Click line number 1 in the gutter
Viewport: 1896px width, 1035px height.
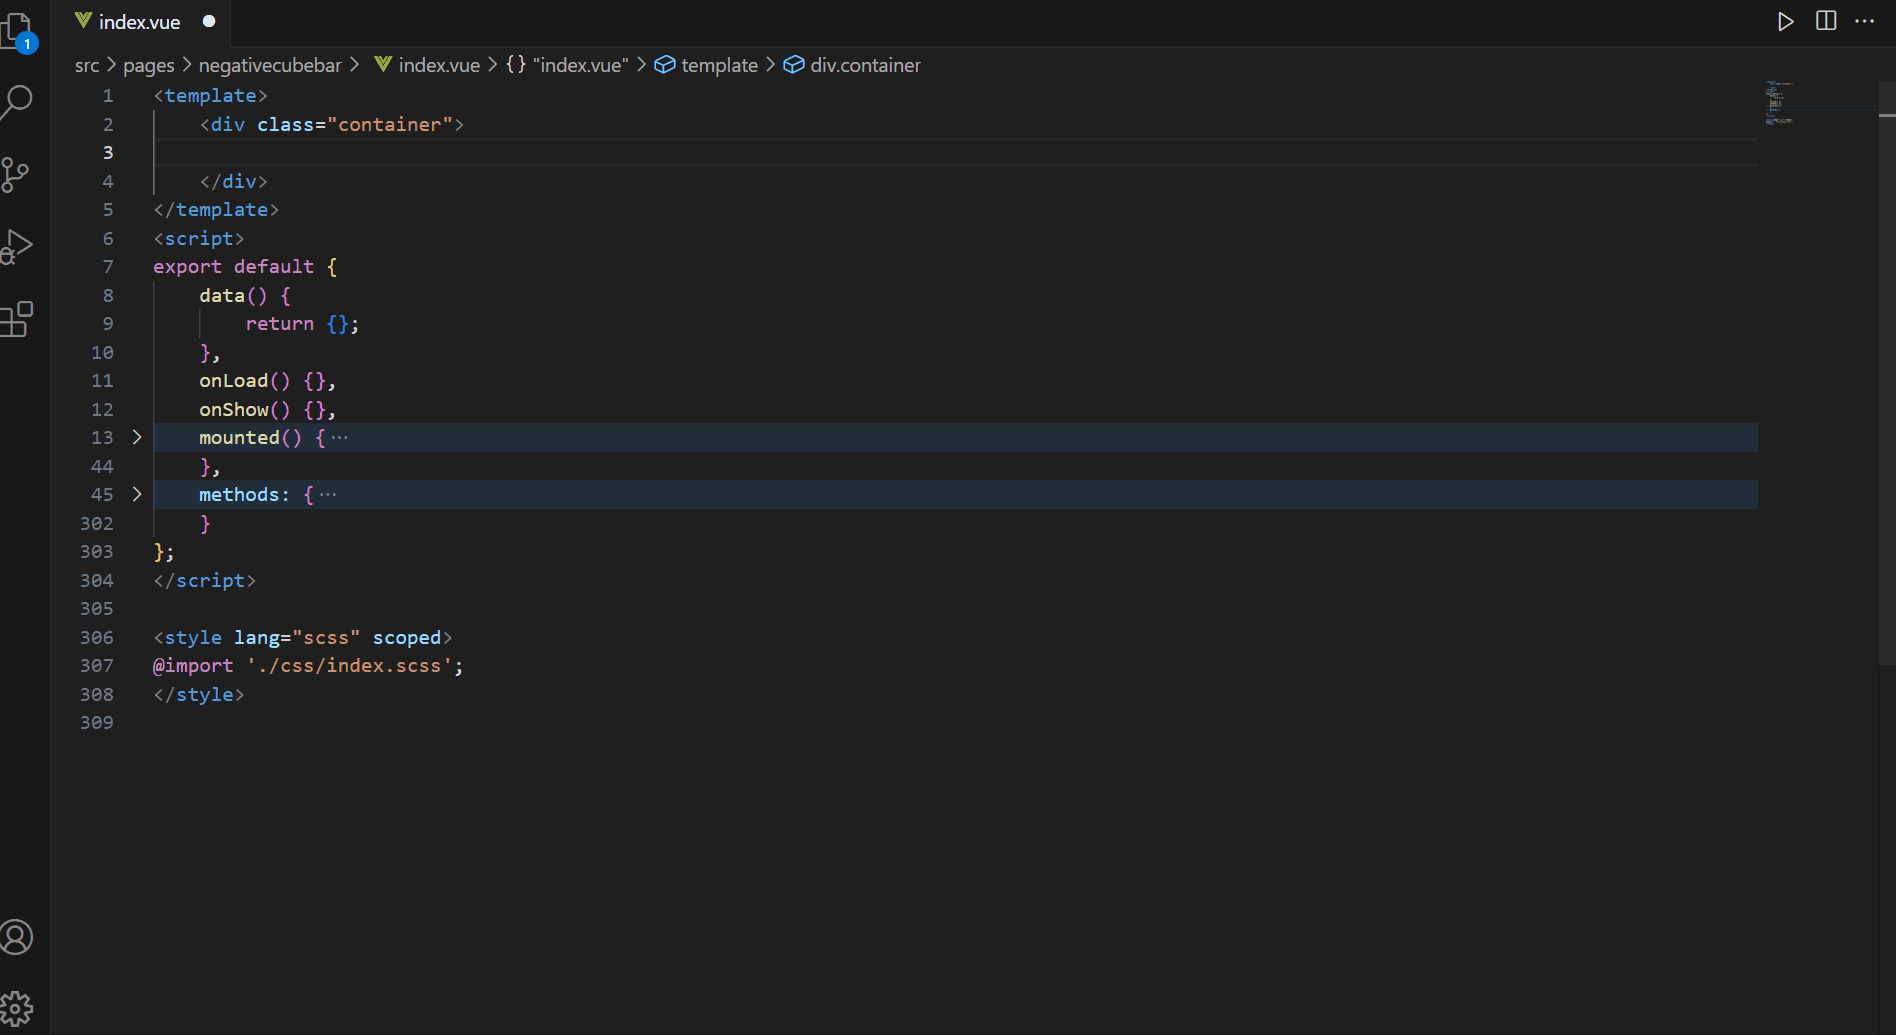tap(108, 96)
